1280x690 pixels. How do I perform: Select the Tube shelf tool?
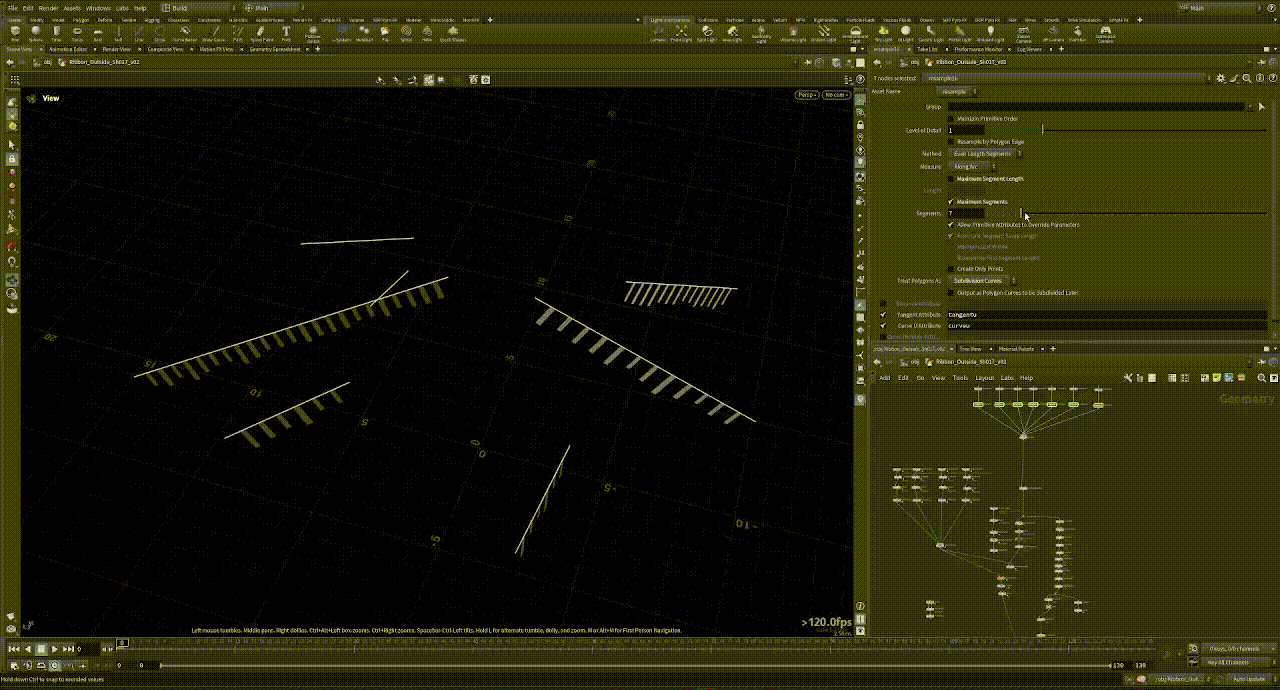tap(56, 33)
